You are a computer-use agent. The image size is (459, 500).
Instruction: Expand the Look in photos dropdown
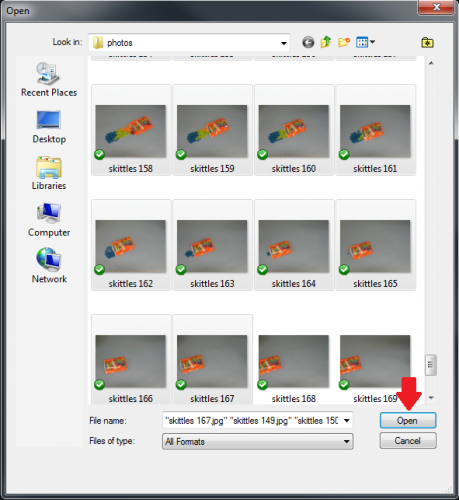tap(283, 43)
